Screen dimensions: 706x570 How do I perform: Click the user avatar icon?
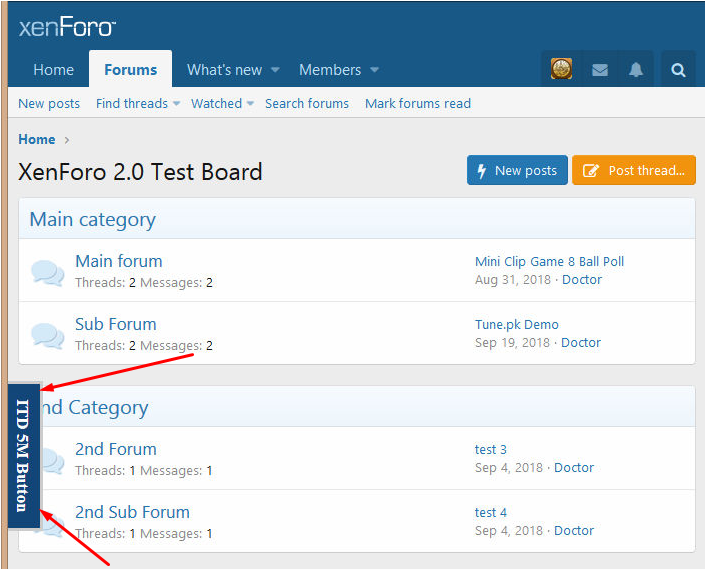[x=561, y=70]
